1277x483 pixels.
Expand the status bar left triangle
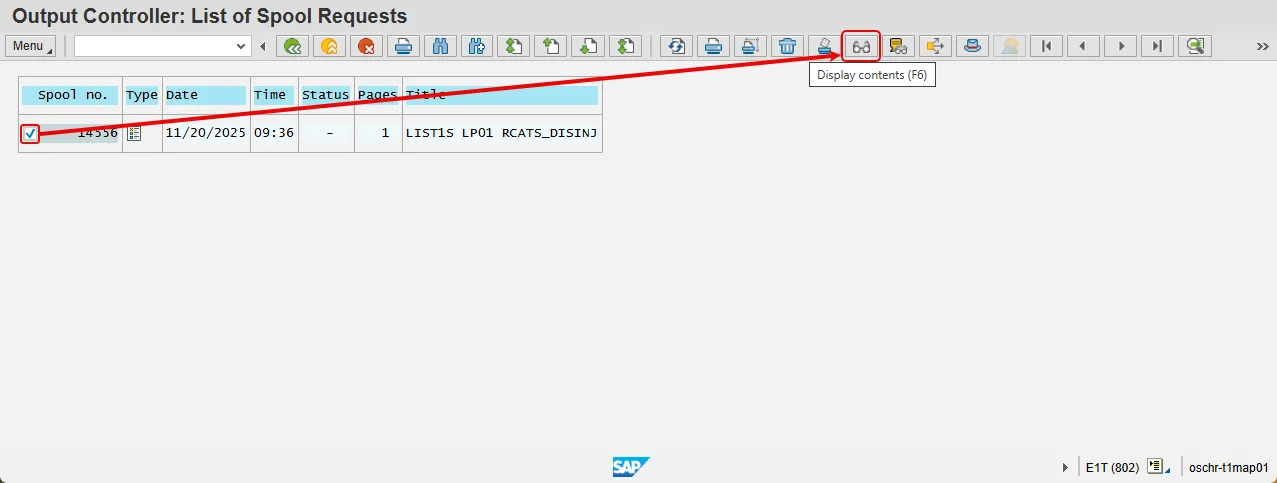click(1065, 467)
